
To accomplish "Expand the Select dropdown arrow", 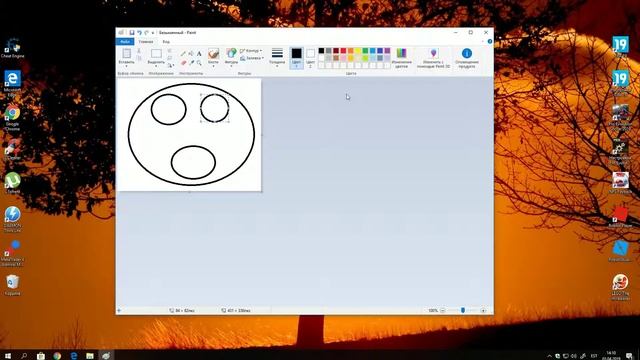I will click(156, 66).
